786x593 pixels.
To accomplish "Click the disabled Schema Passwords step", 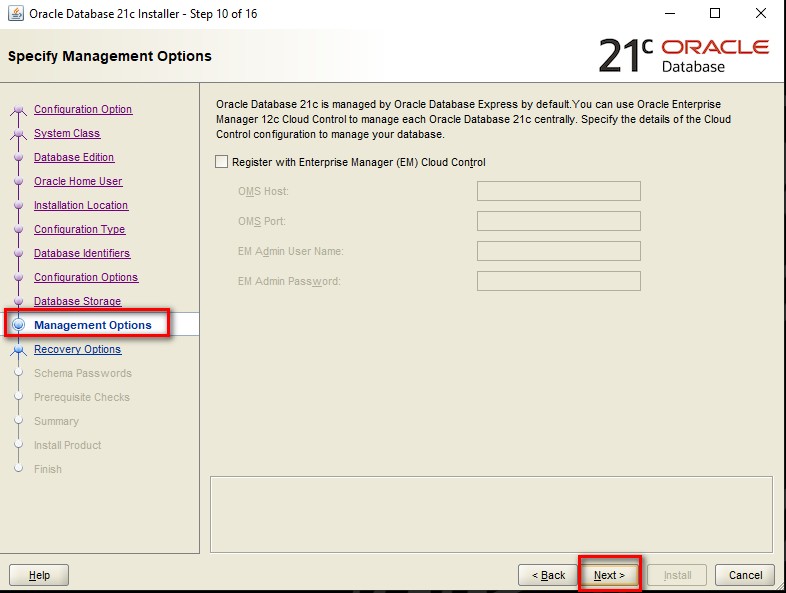I will pyautogui.click(x=83, y=373).
